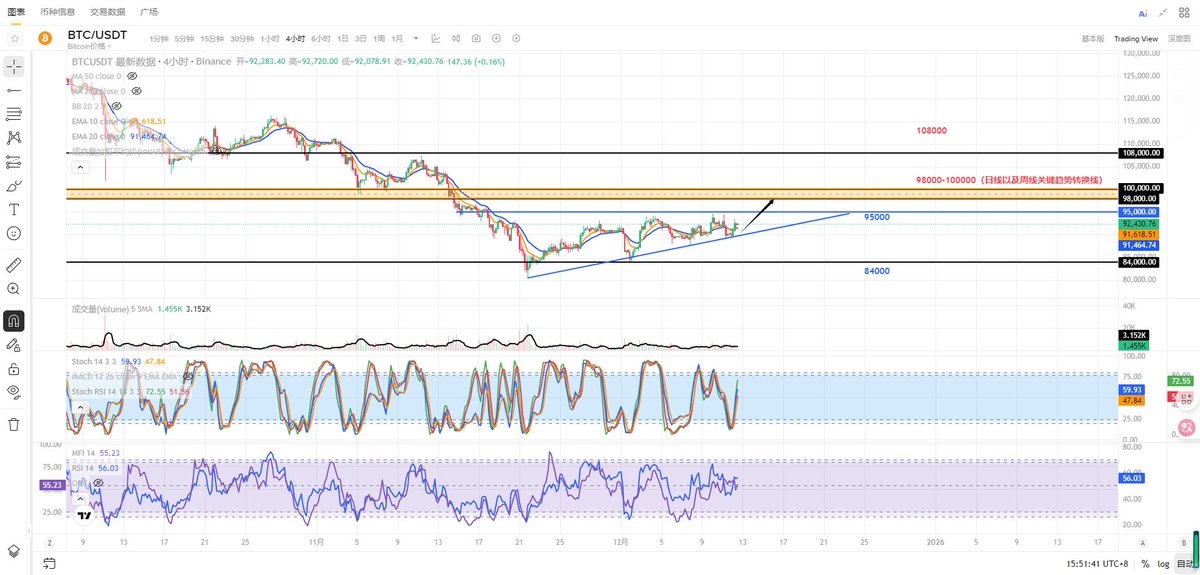Select the Text annotation tool

[x=14, y=209]
